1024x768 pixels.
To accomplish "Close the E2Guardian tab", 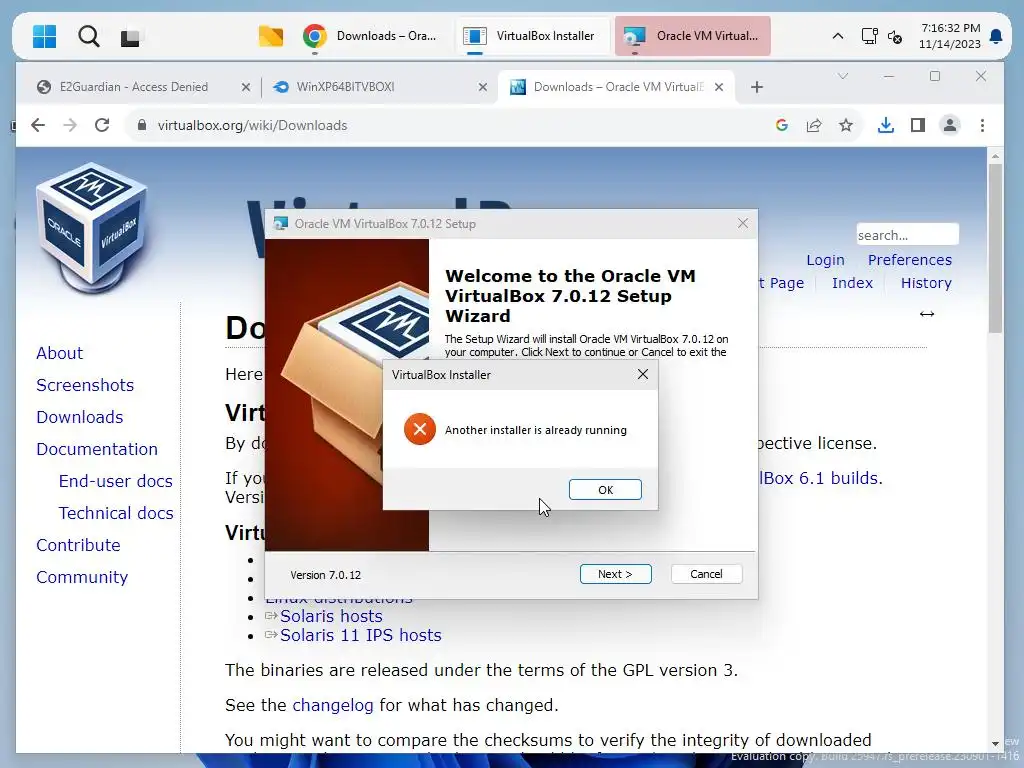I will click(246, 87).
